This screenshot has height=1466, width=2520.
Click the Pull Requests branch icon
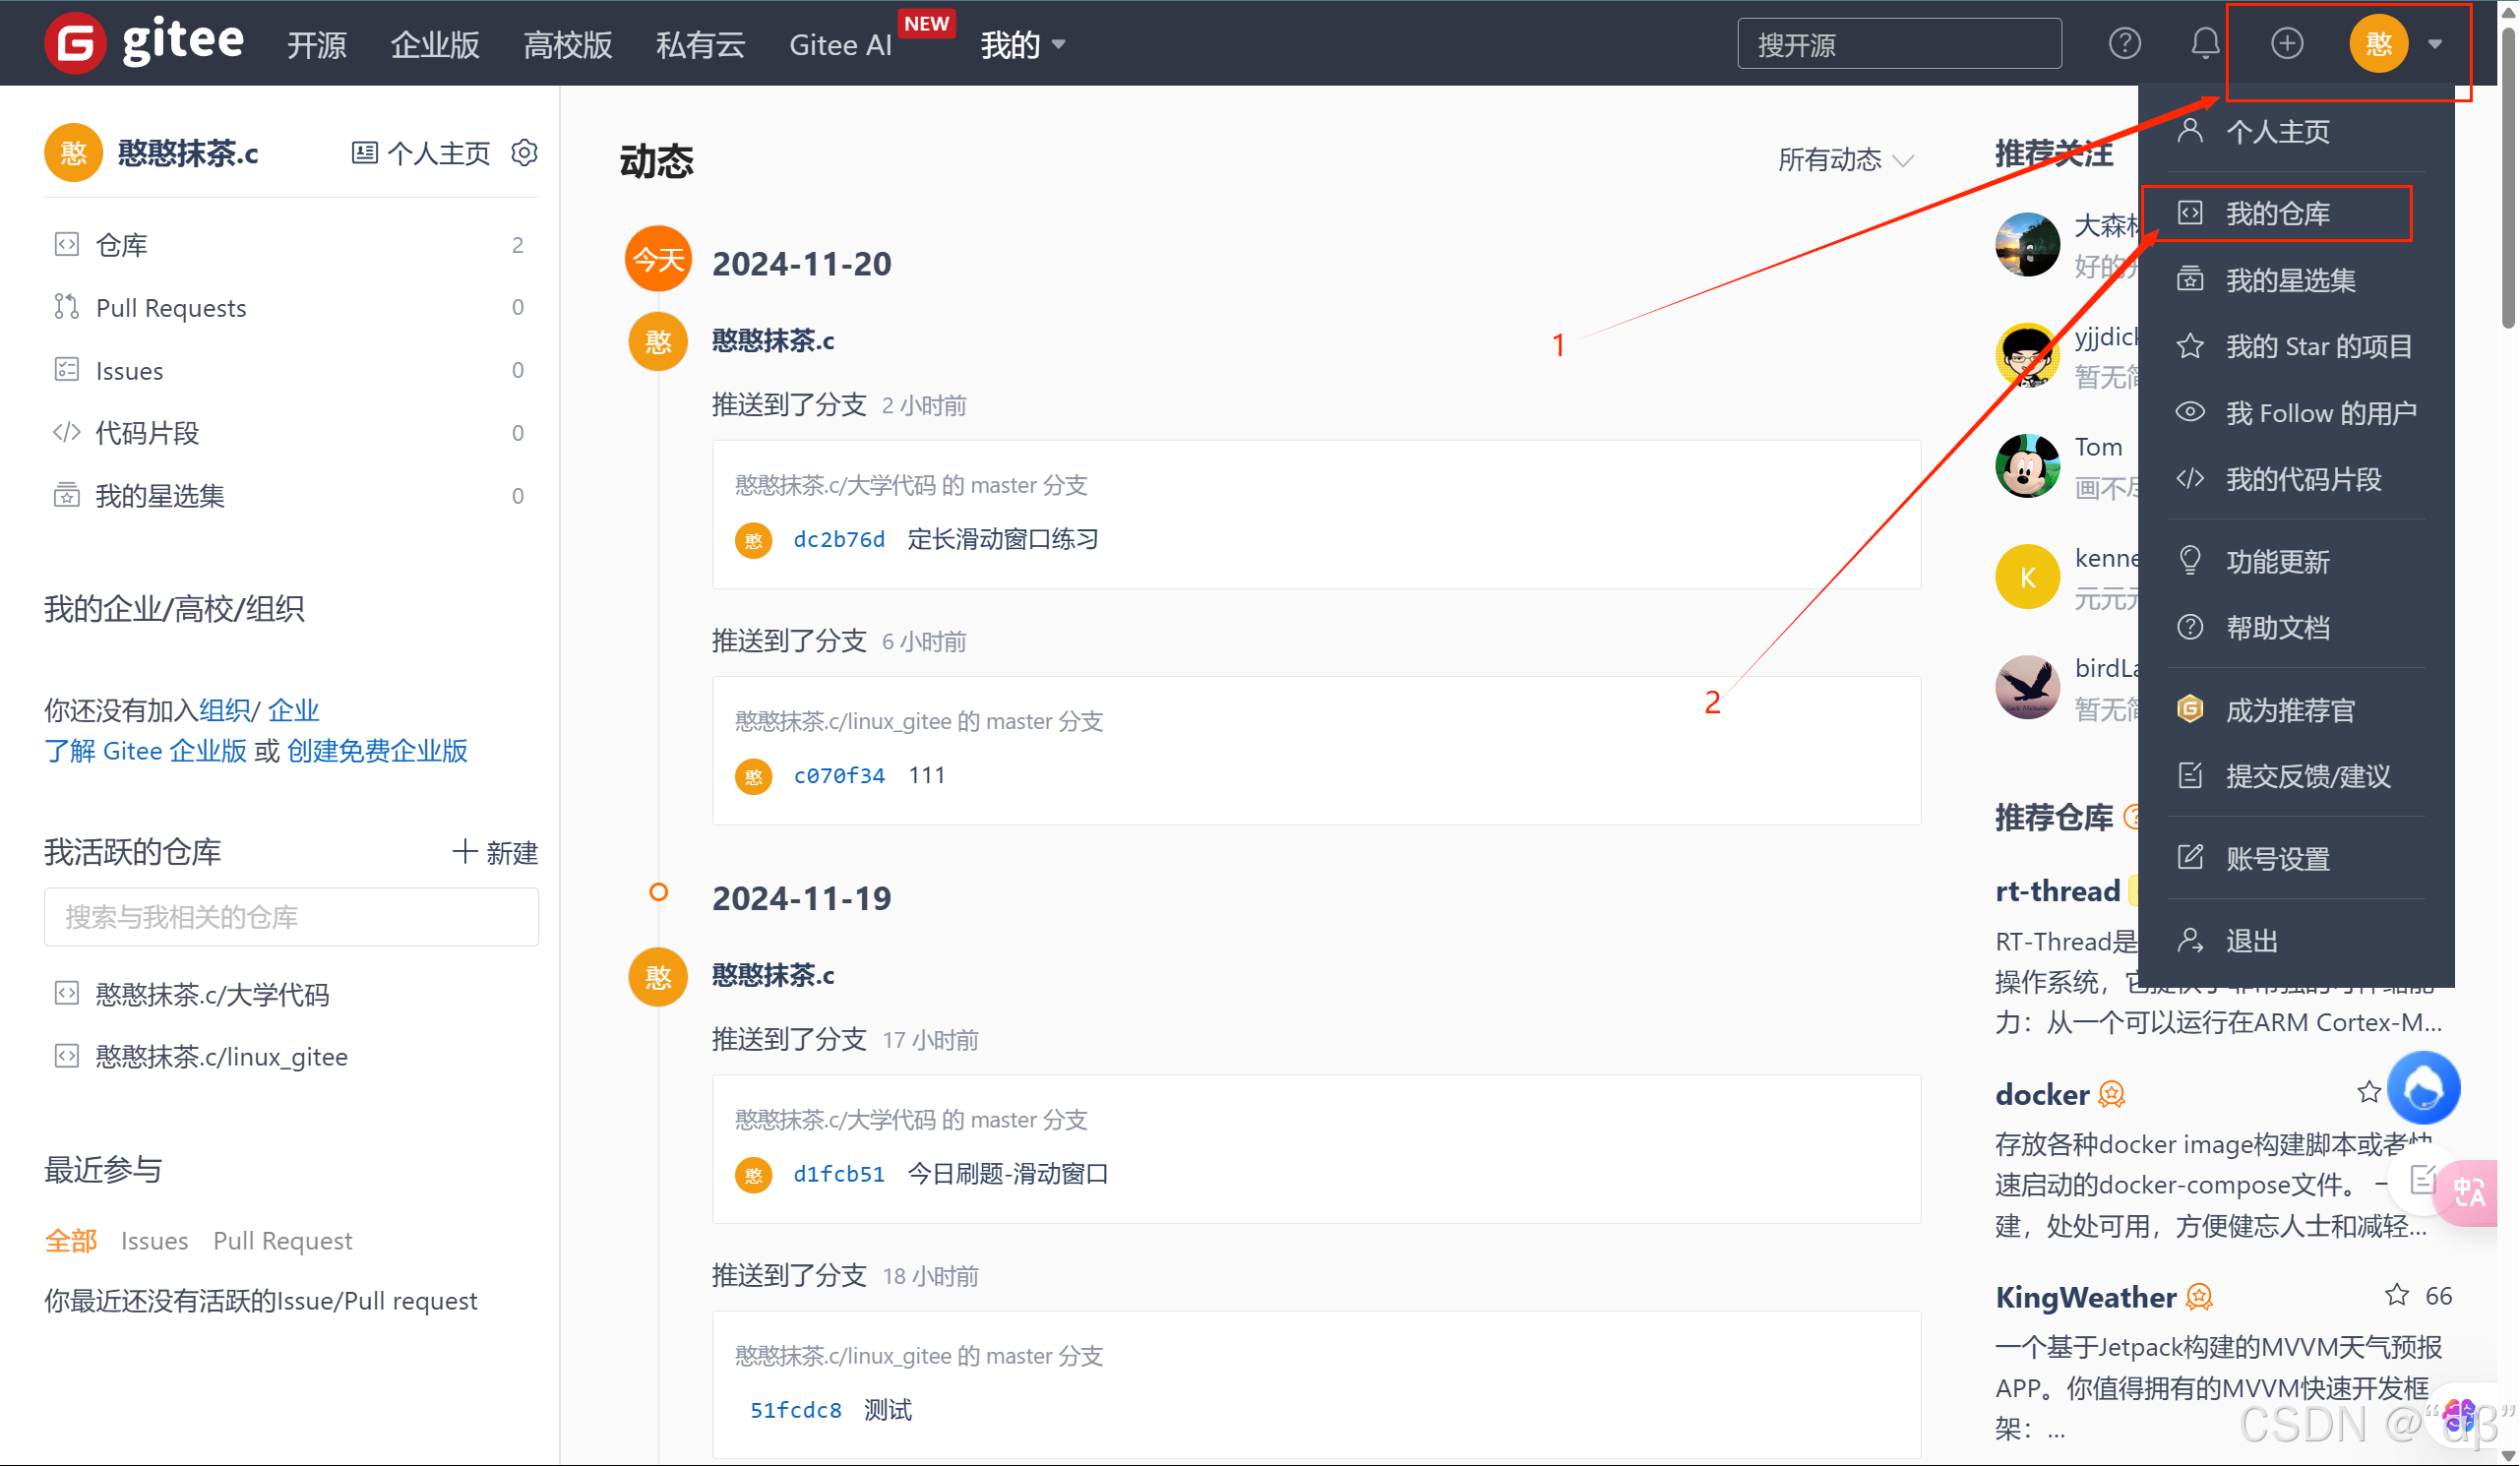[x=66, y=307]
